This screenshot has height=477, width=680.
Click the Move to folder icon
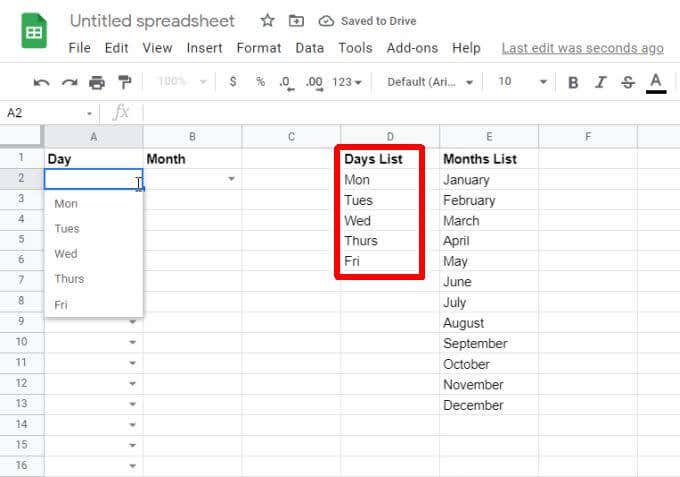coord(296,21)
